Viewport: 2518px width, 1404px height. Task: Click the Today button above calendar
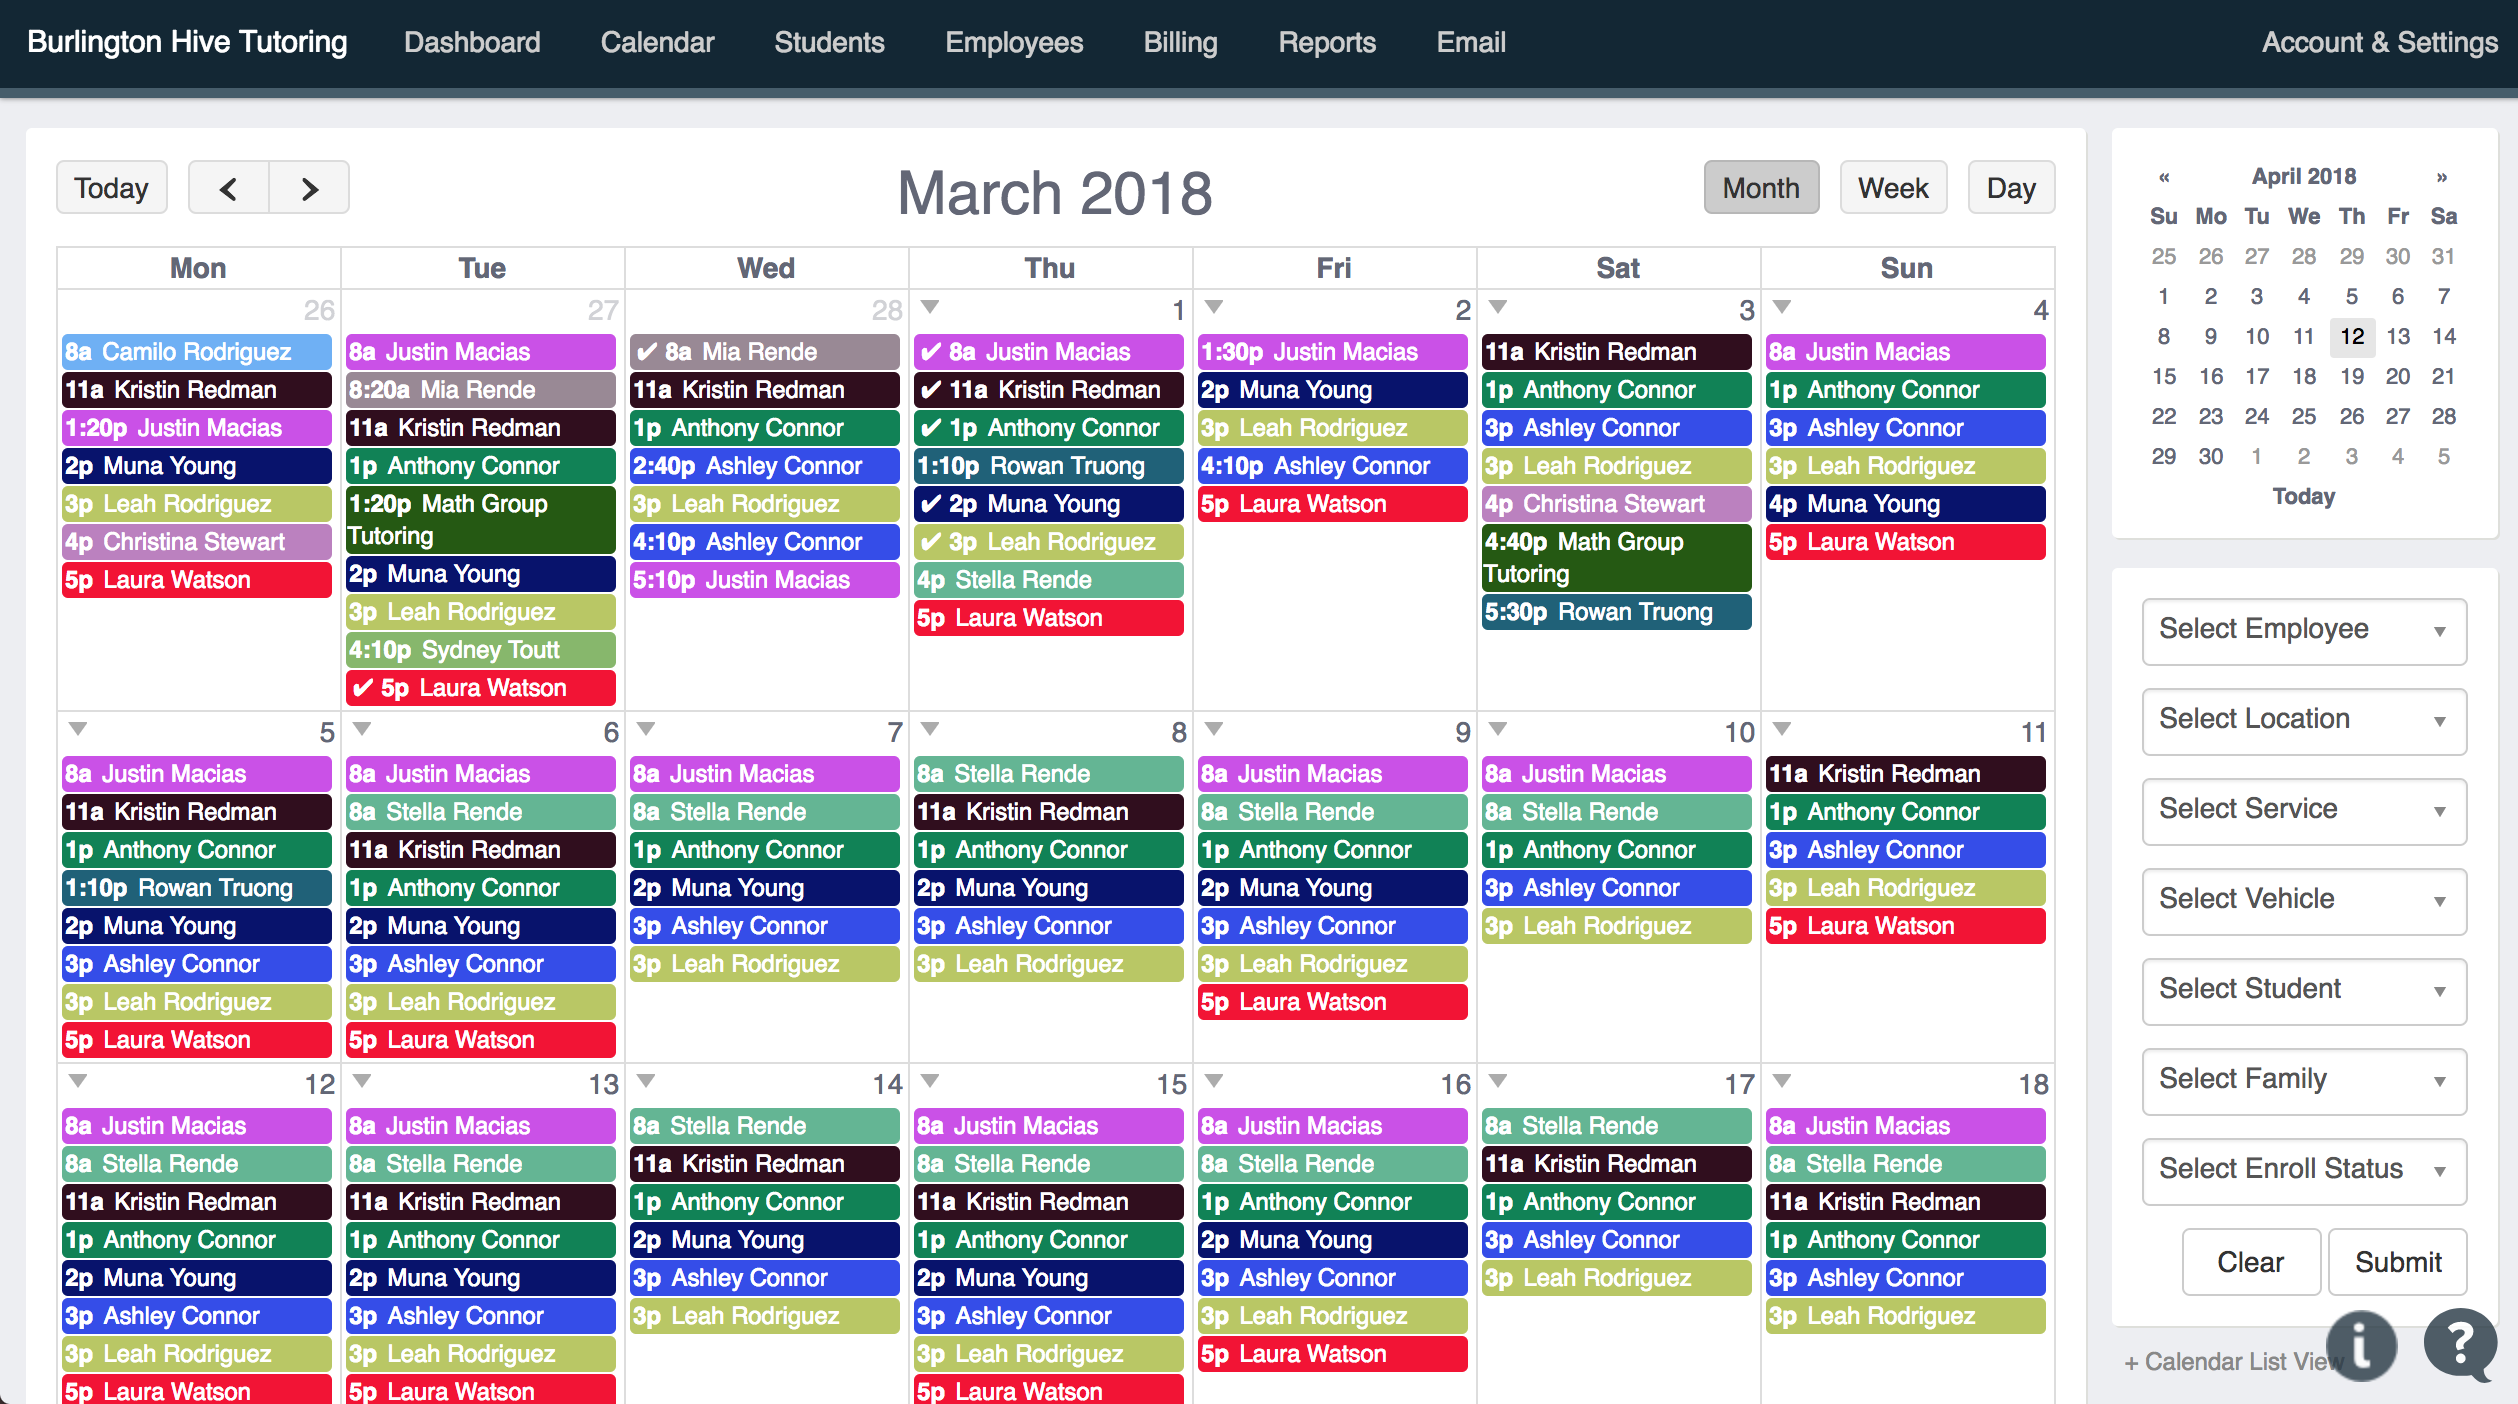tap(111, 188)
